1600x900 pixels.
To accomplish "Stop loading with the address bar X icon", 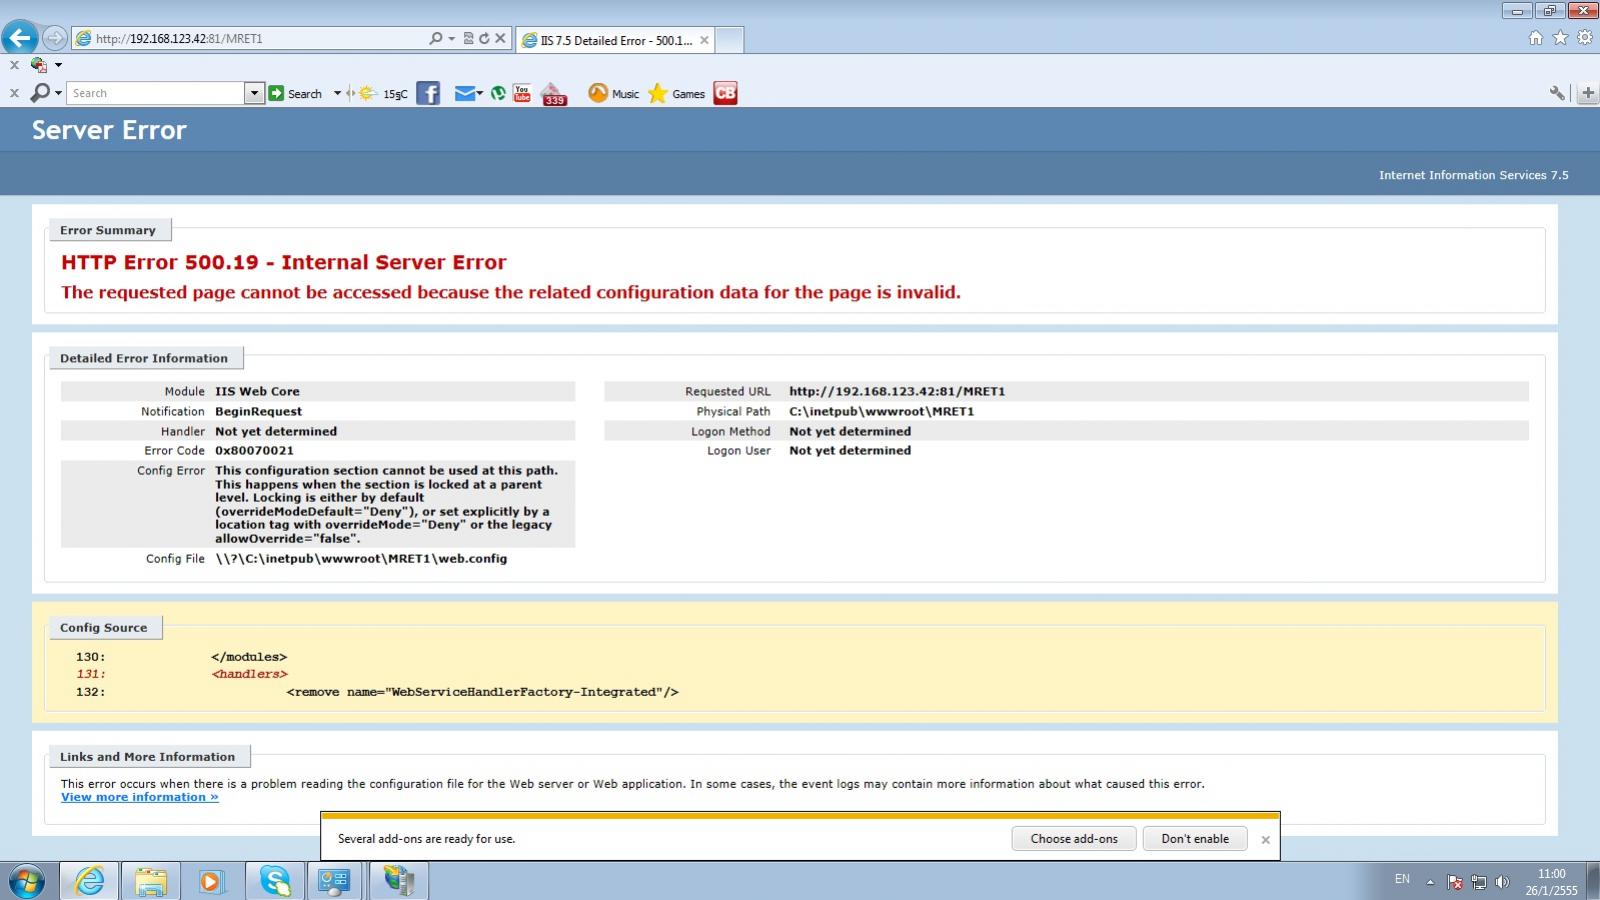I will coord(500,39).
